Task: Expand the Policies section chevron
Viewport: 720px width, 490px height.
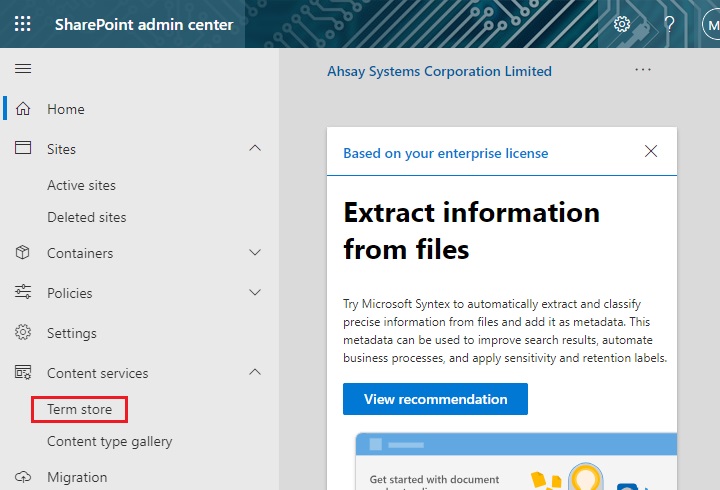Action: (255, 293)
